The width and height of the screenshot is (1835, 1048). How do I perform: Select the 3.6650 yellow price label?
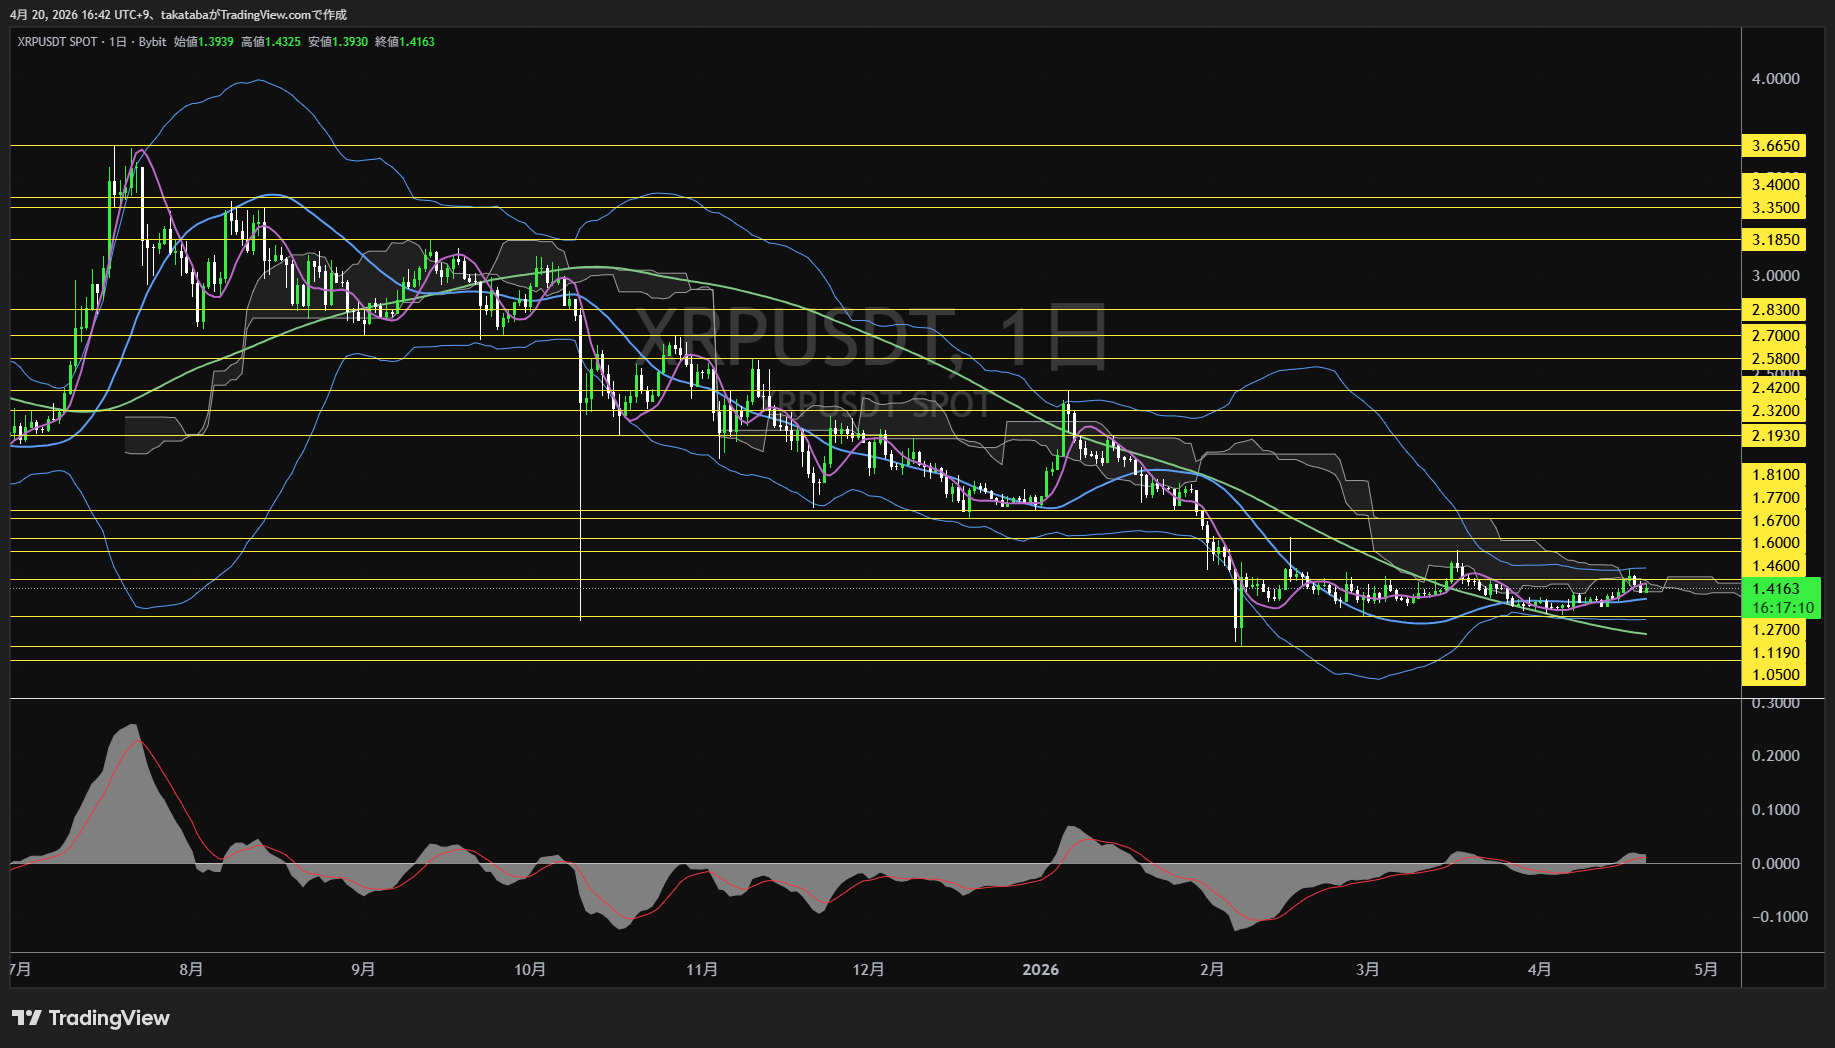pyautogui.click(x=1775, y=146)
